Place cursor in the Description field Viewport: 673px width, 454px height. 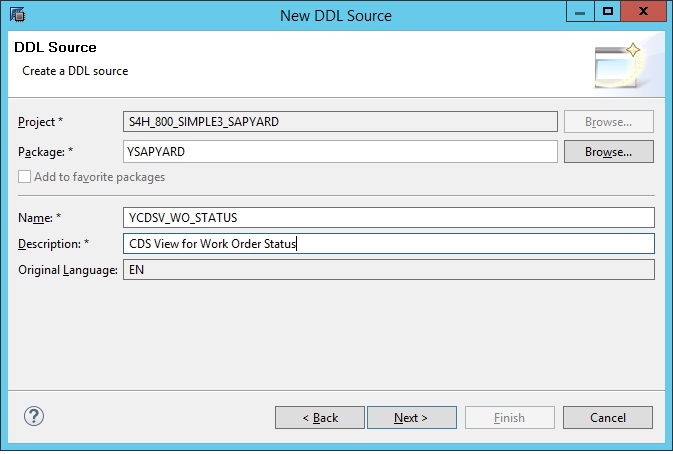(x=389, y=244)
